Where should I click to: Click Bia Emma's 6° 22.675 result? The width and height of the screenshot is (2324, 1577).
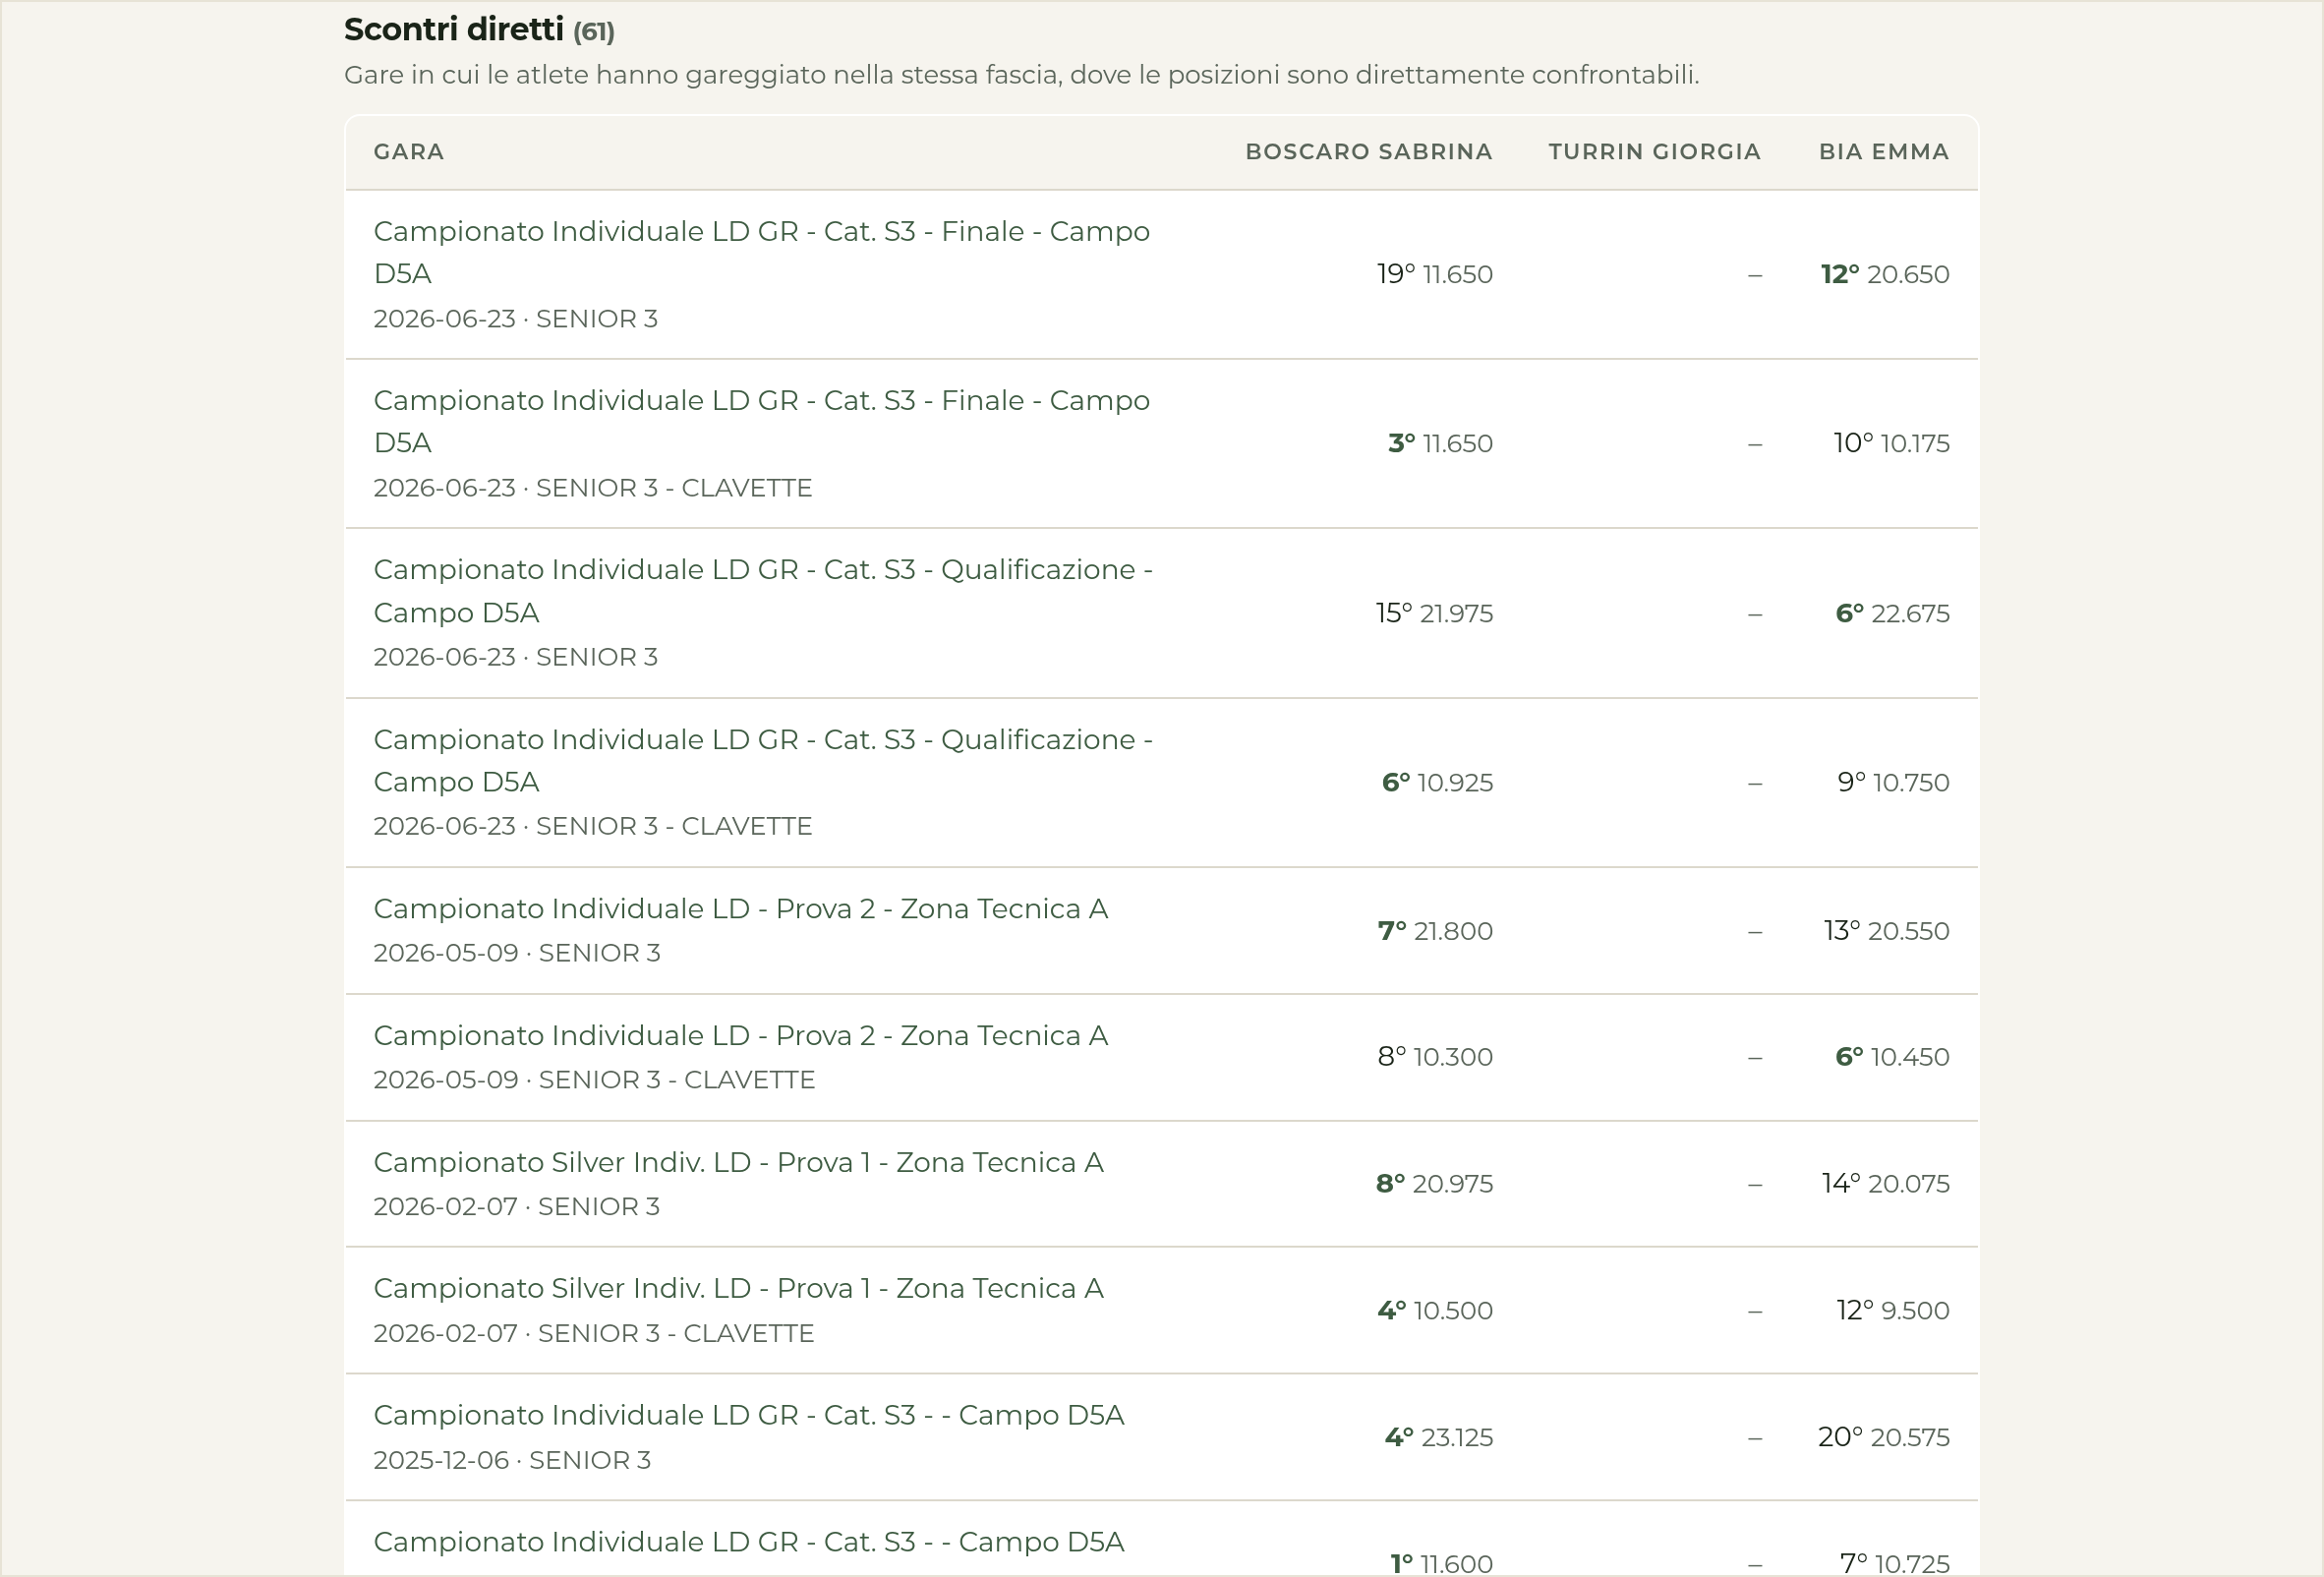click(1892, 613)
